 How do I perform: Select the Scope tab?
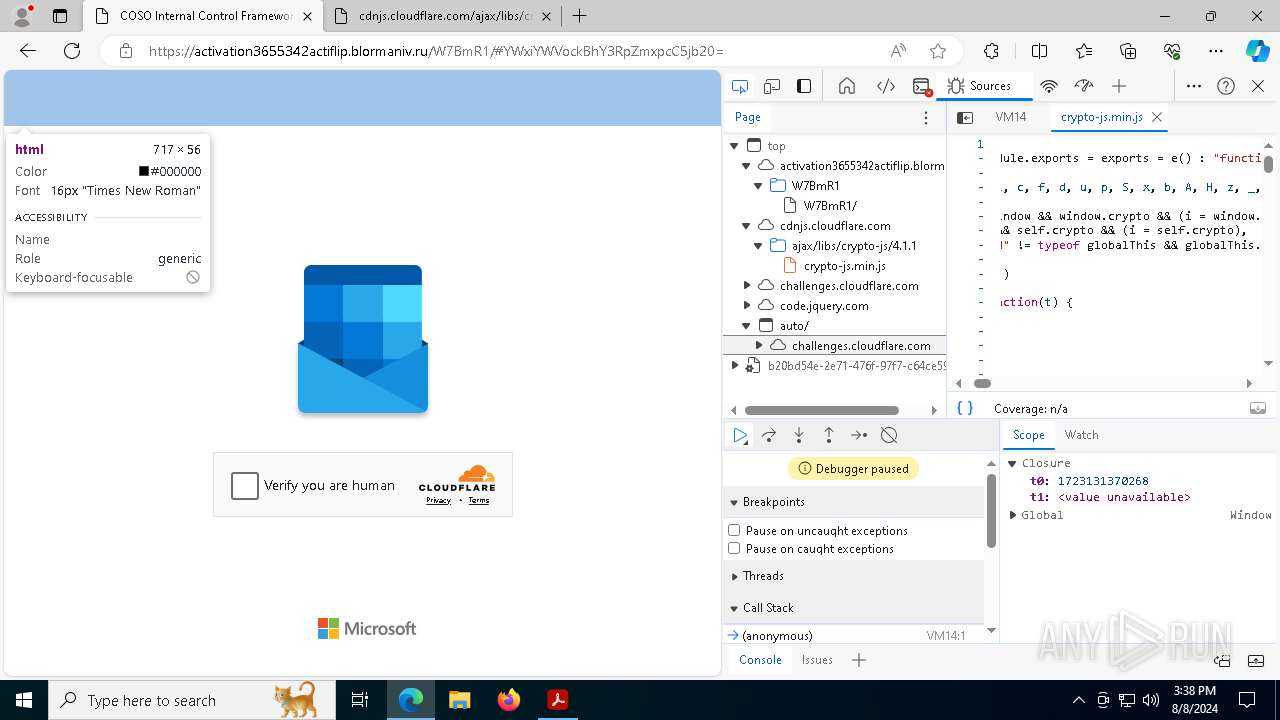coord(1028,435)
